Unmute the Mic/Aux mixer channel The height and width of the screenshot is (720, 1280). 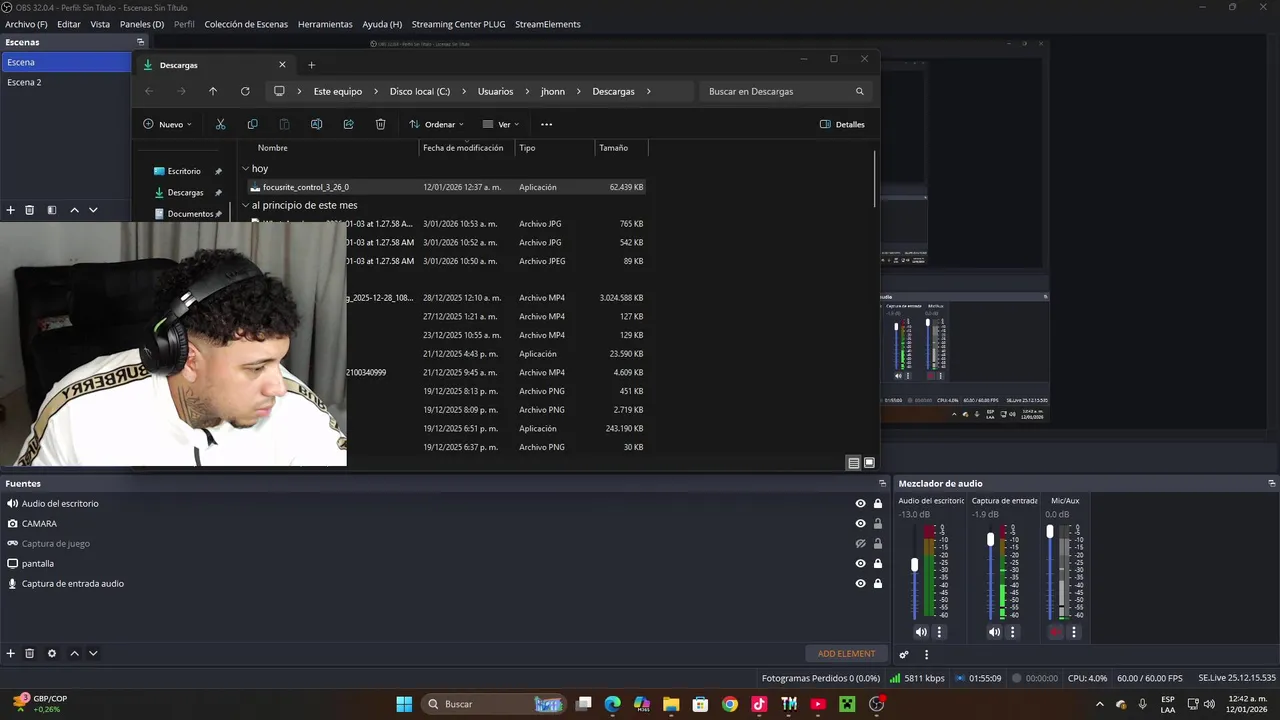pos(1055,632)
